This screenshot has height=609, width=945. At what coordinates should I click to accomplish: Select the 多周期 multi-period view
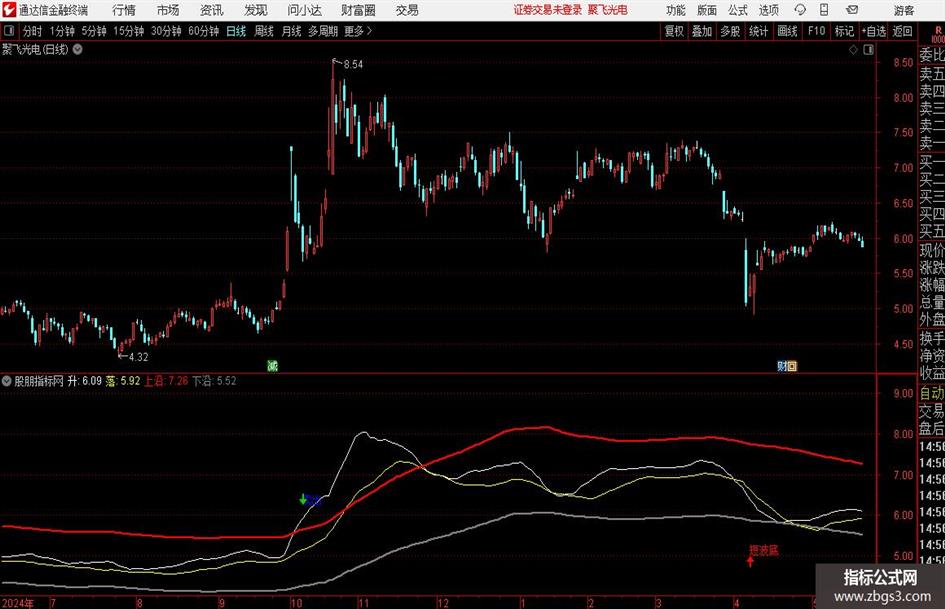coord(323,31)
